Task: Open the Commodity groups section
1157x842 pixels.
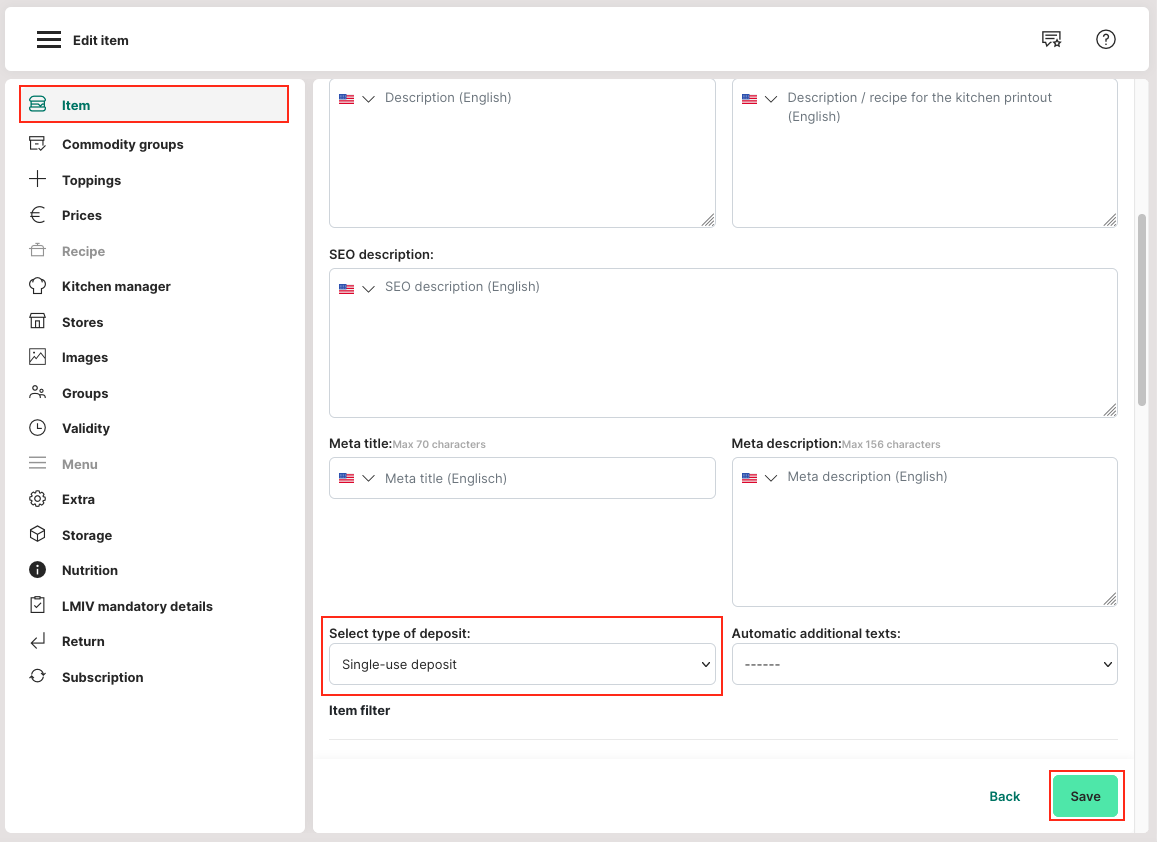Action: coord(122,144)
